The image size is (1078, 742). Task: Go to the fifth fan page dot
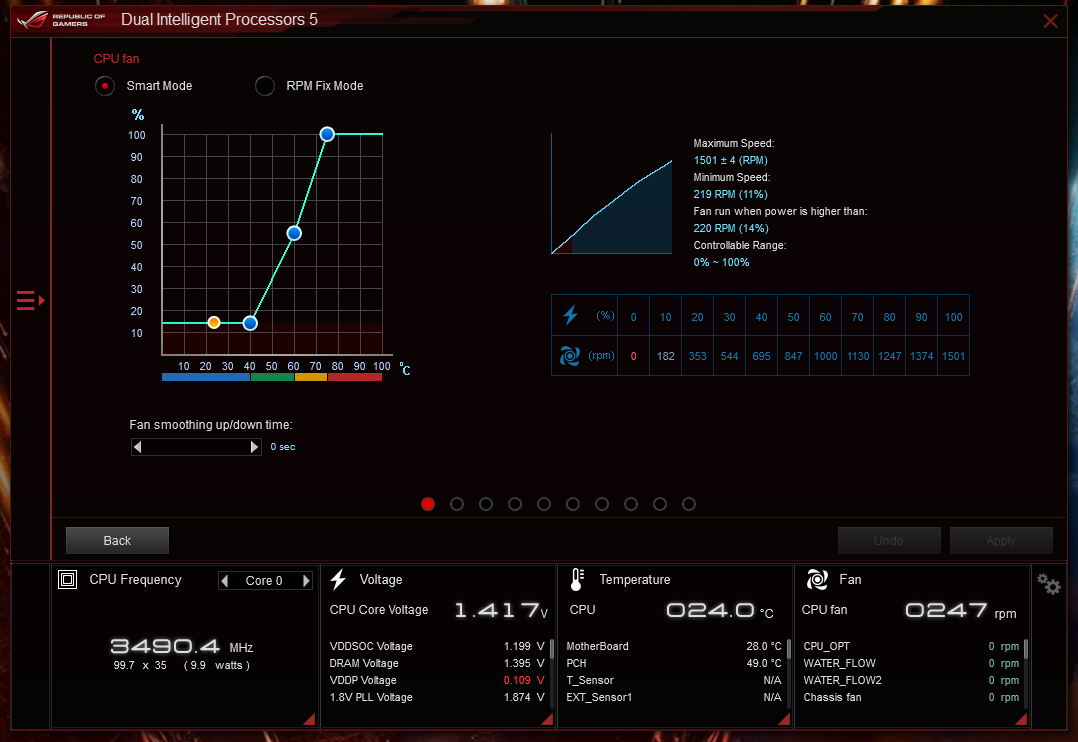544,504
